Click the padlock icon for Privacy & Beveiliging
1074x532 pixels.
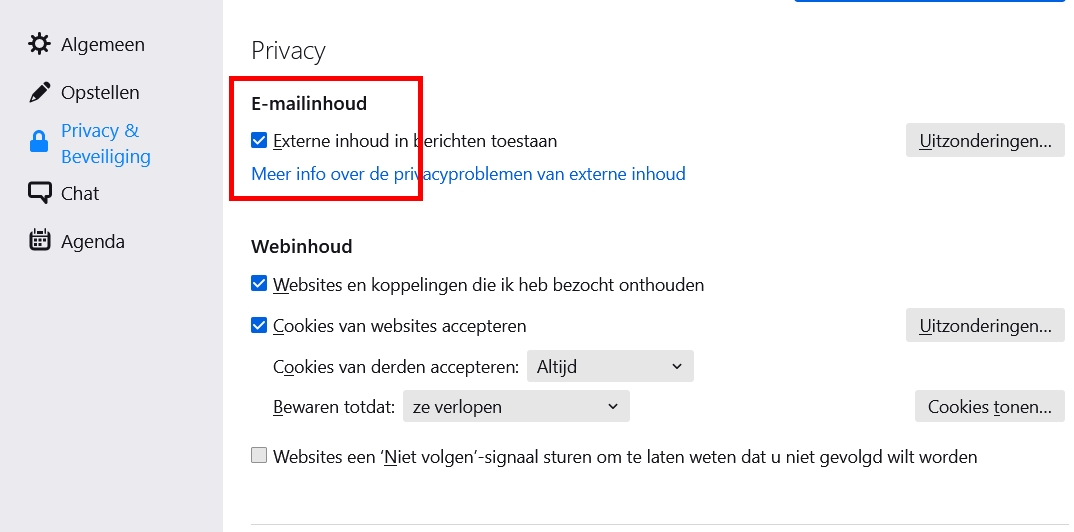coord(39,143)
